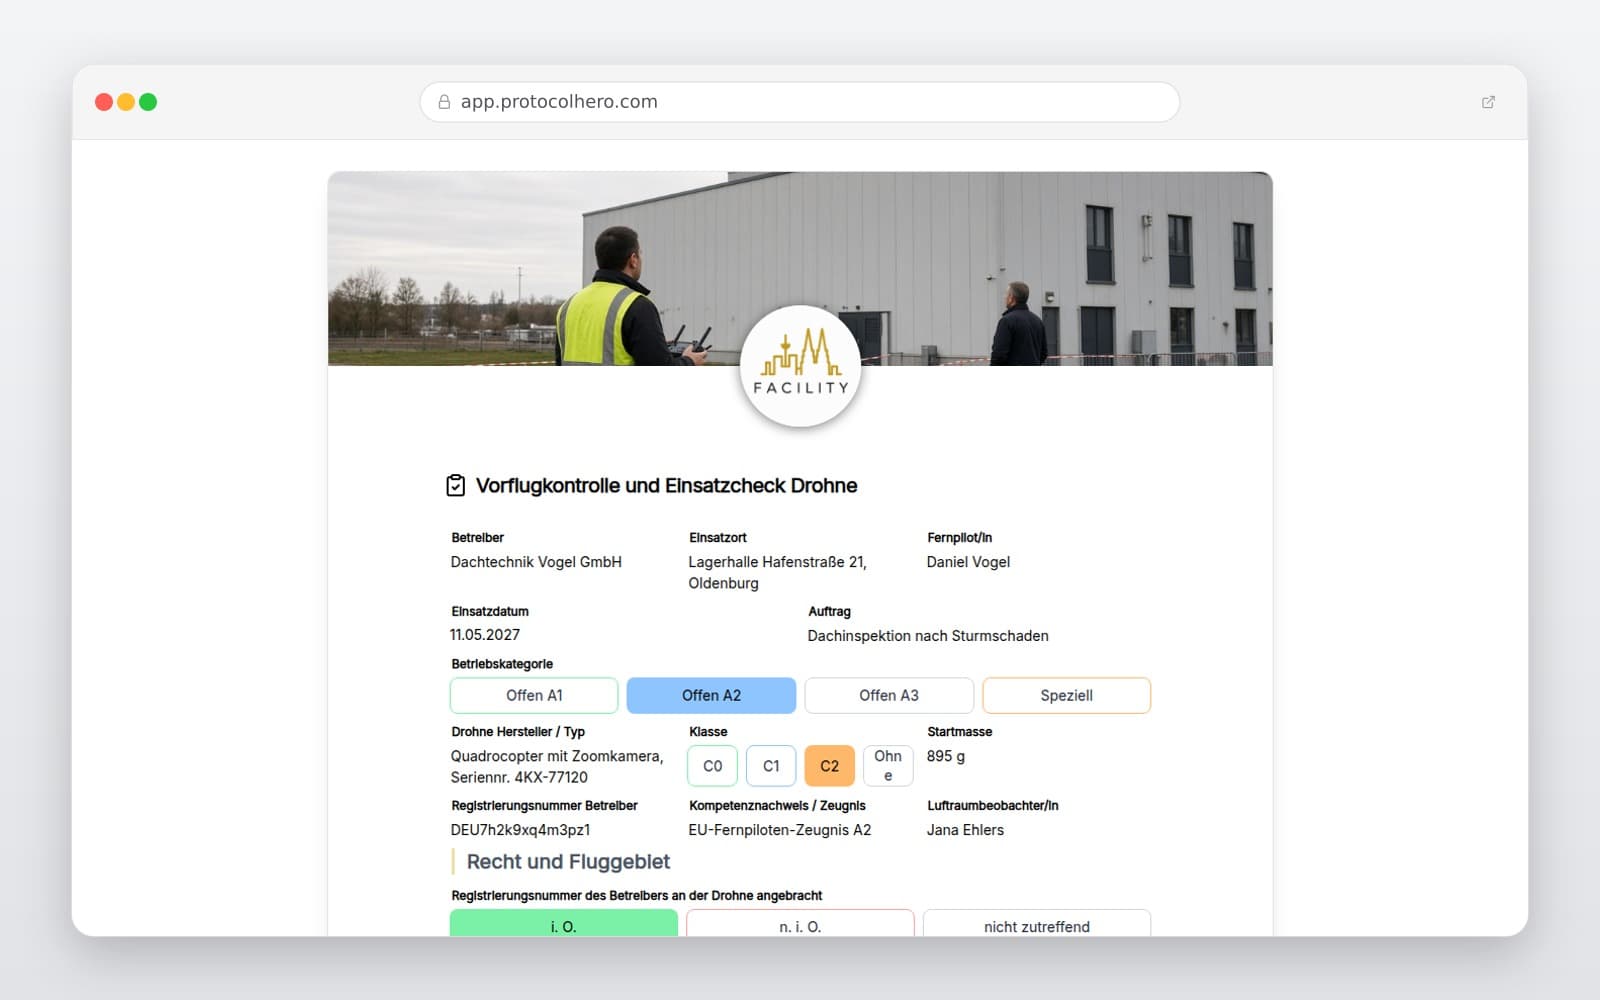Set drone class to C1
Screen dimensions: 1600x1000
[x=771, y=766]
